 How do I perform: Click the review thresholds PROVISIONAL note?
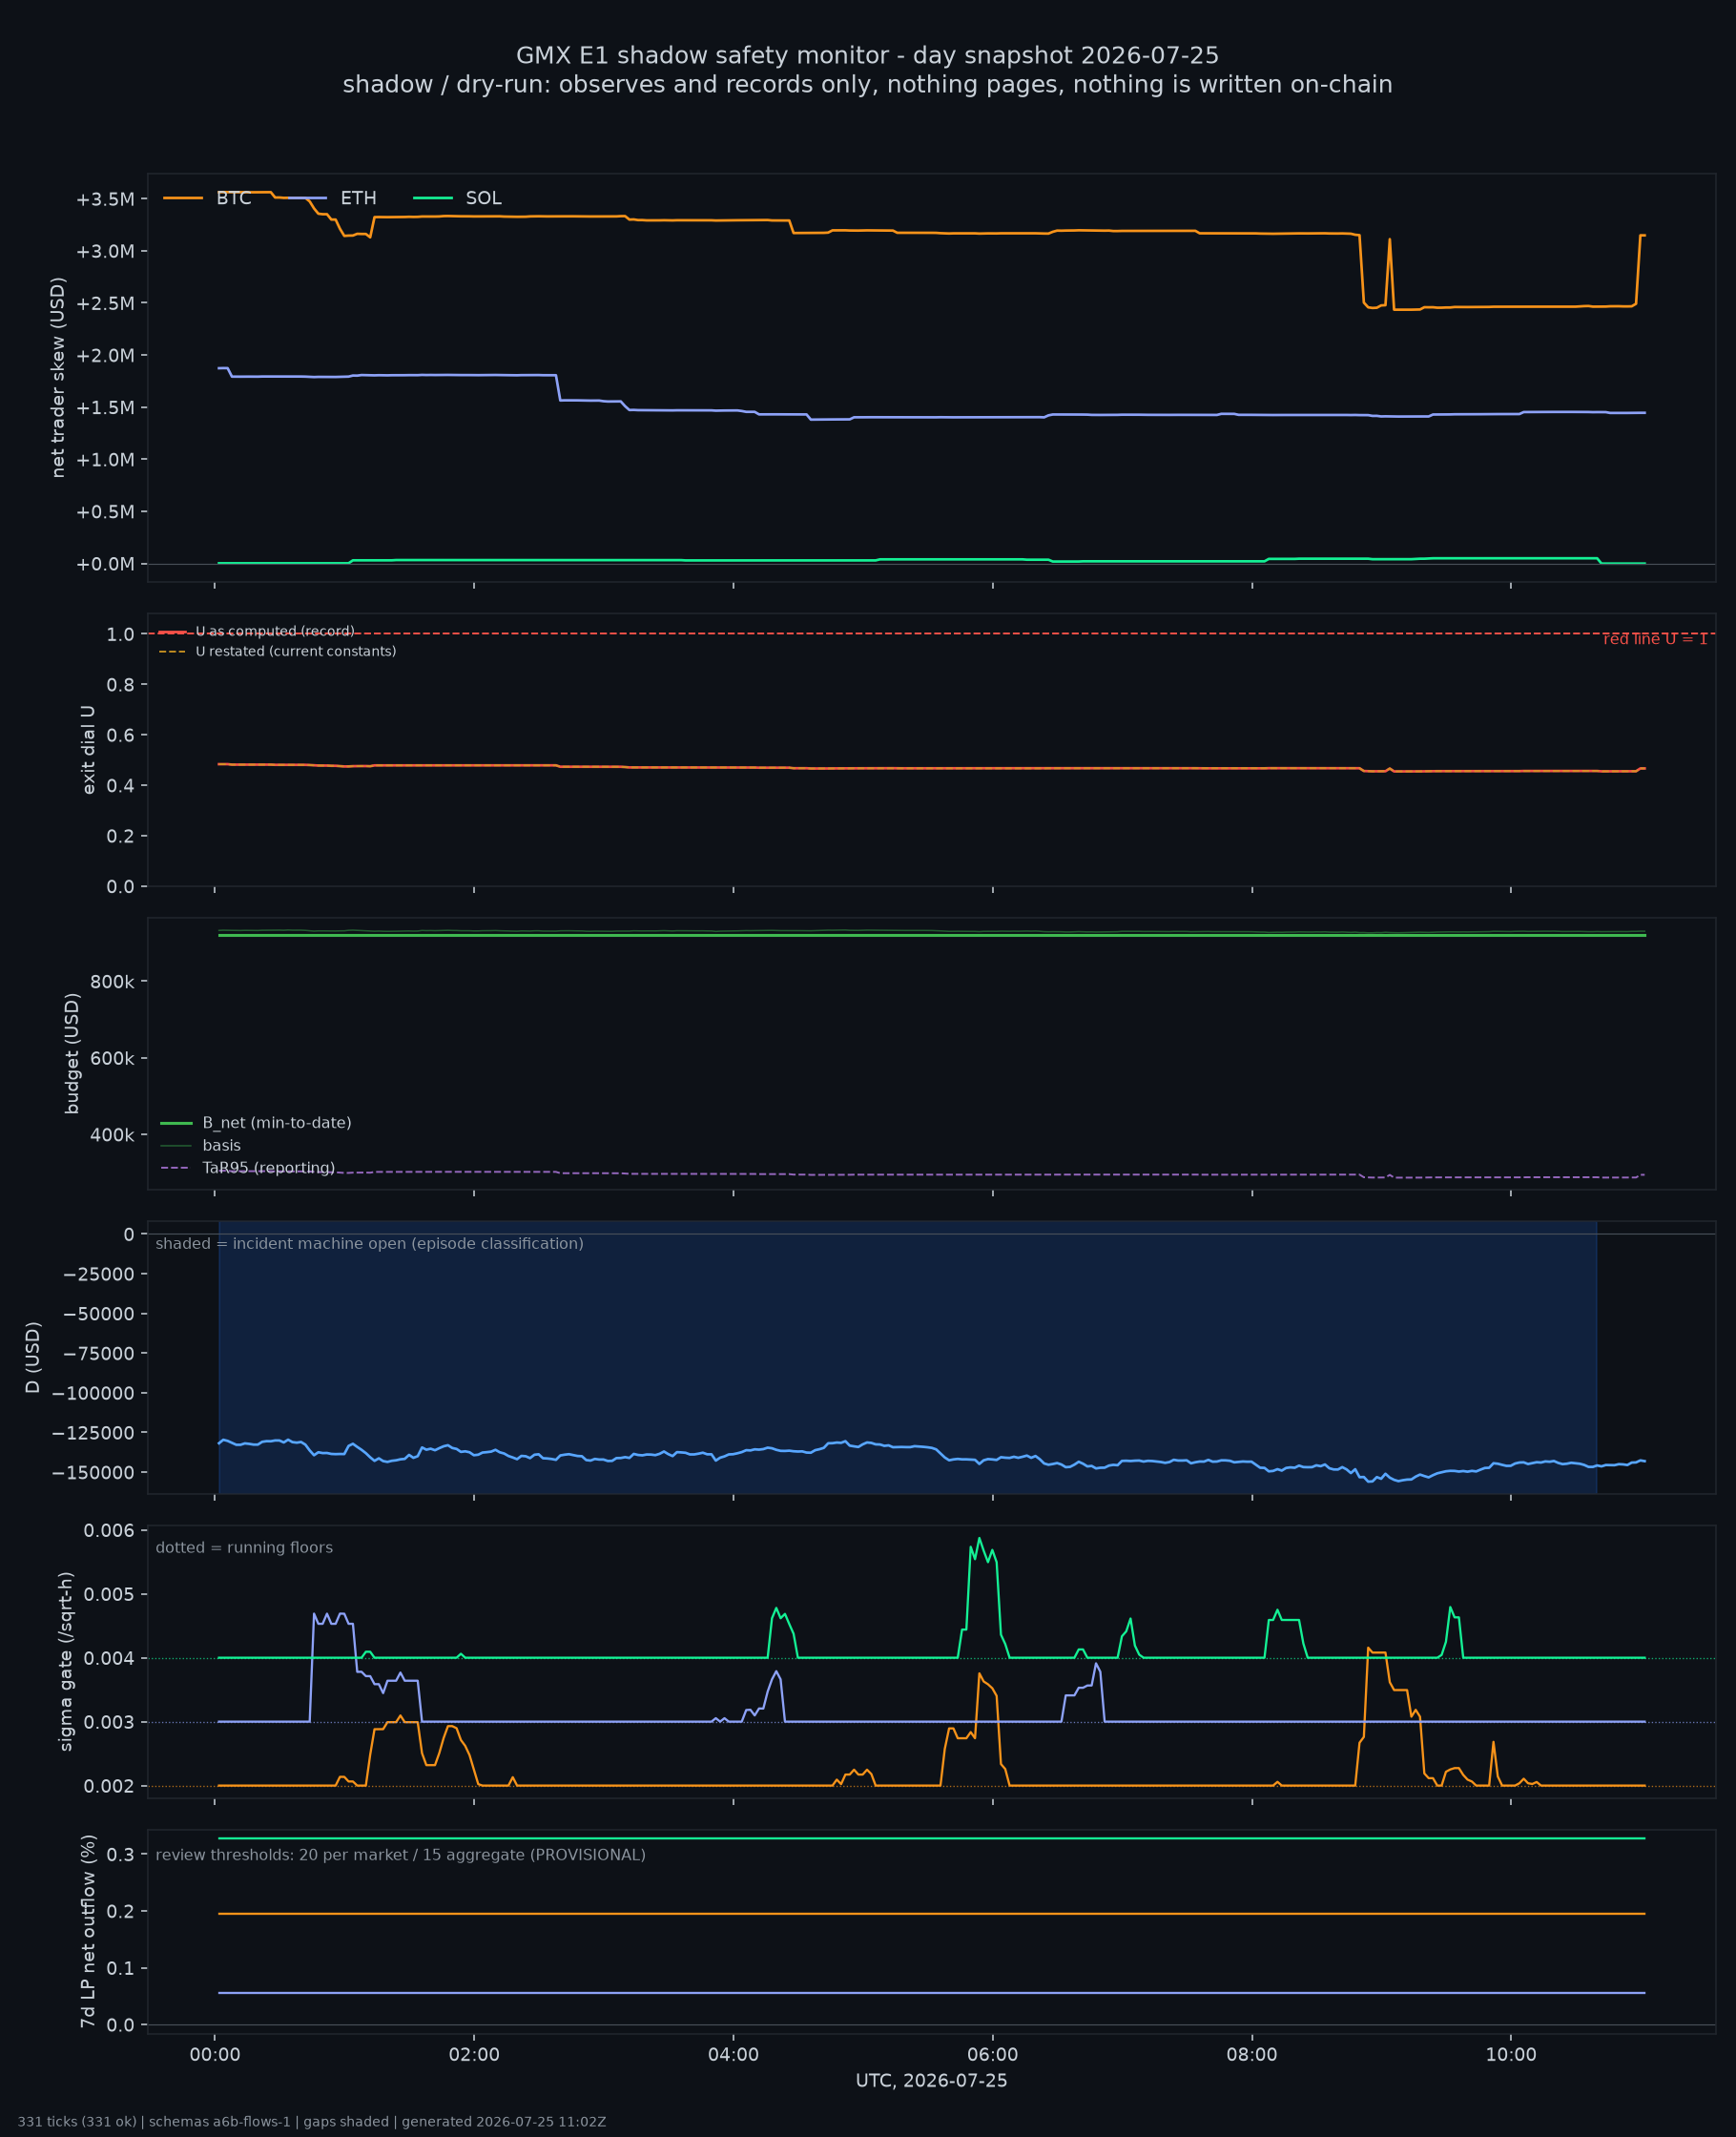[400, 1855]
